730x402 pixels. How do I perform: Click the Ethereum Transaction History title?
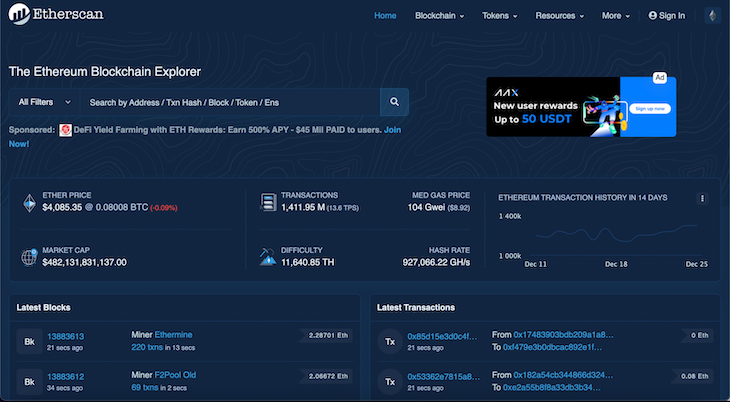pos(582,198)
